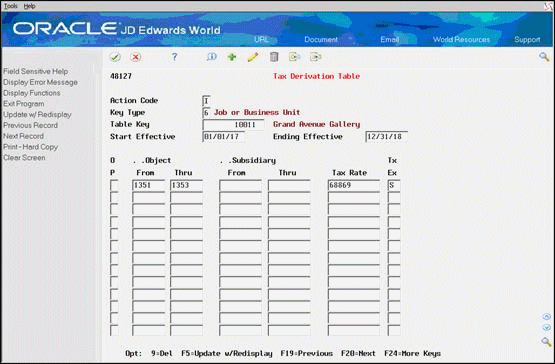Click the Action Code input field
555x364 pixels.
pyautogui.click(x=206, y=101)
